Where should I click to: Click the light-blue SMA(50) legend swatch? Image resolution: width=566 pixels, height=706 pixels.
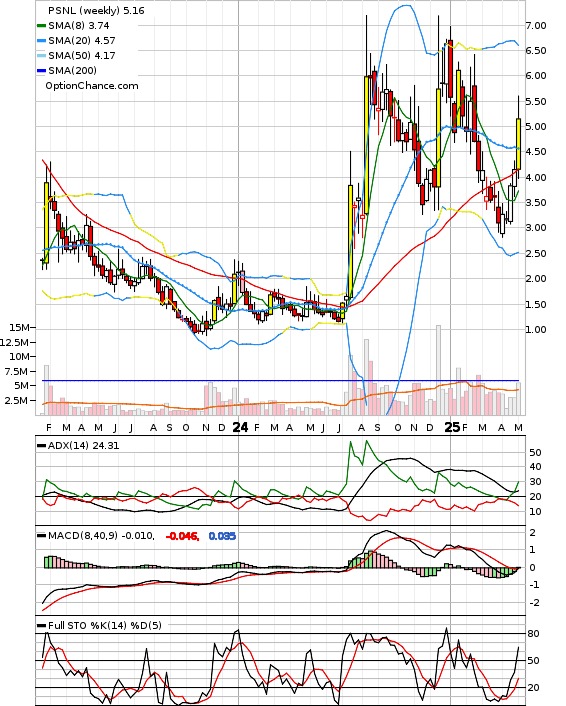pos(41,56)
